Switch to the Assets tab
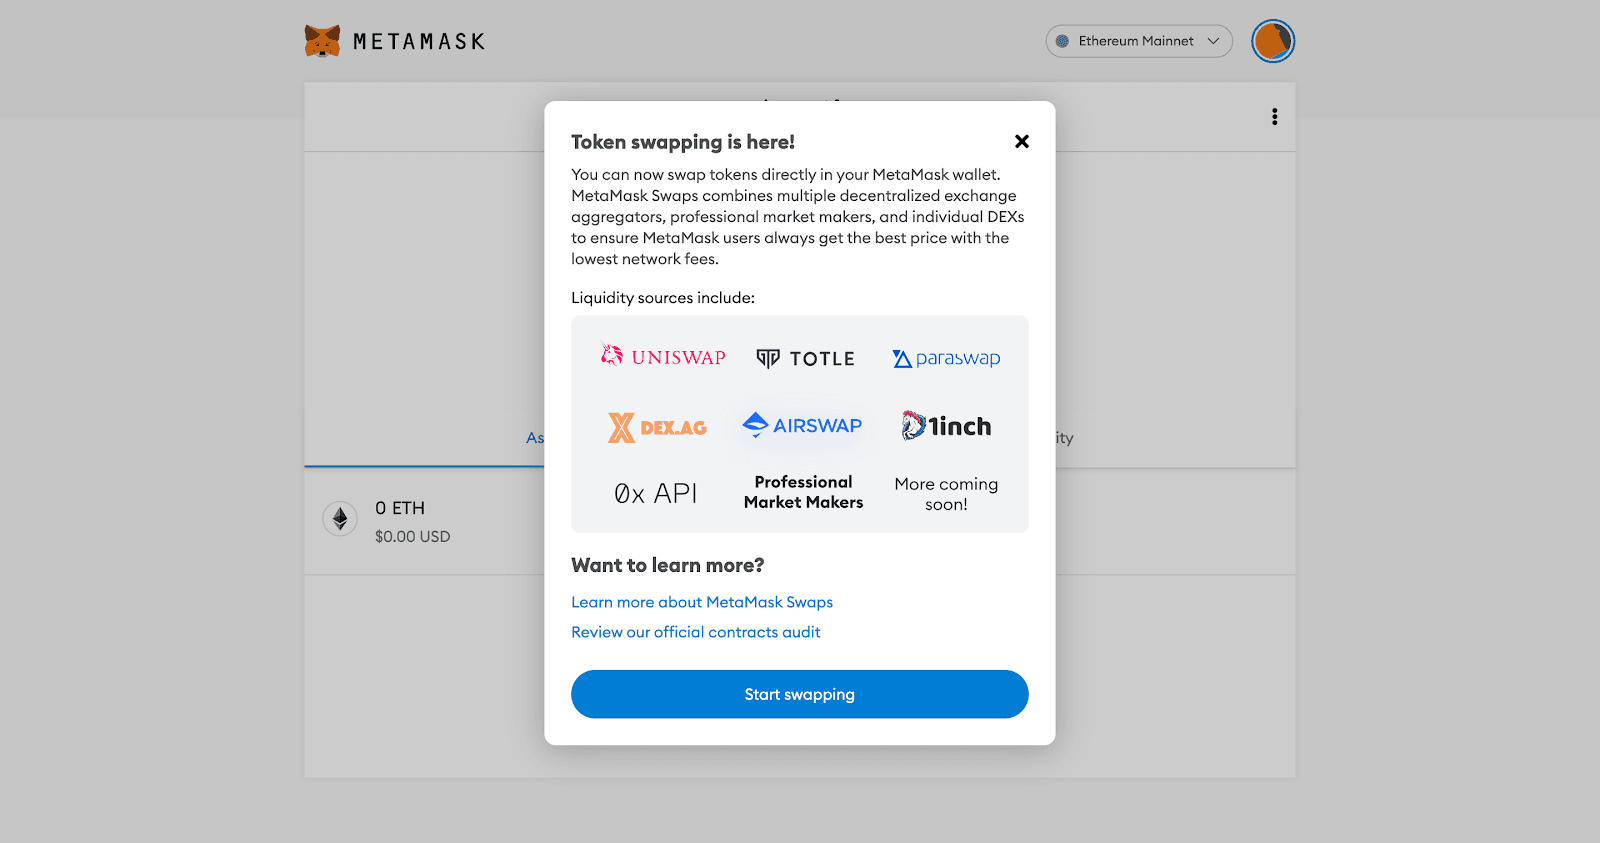 click(x=535, y=438)
